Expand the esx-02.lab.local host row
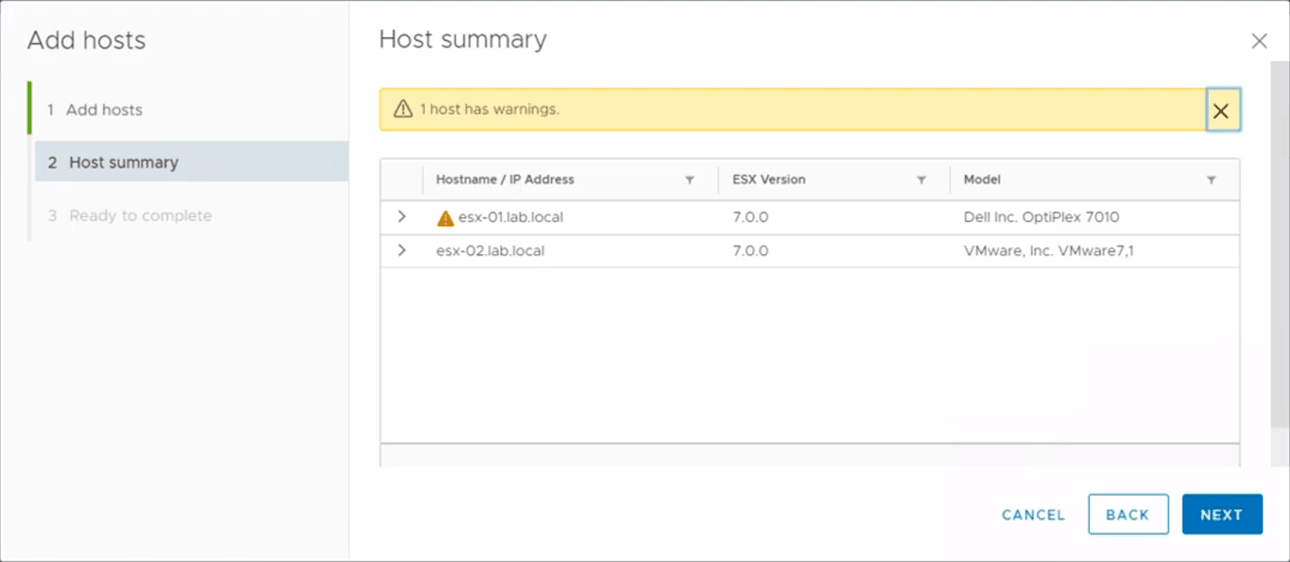 tap(402, 251)
